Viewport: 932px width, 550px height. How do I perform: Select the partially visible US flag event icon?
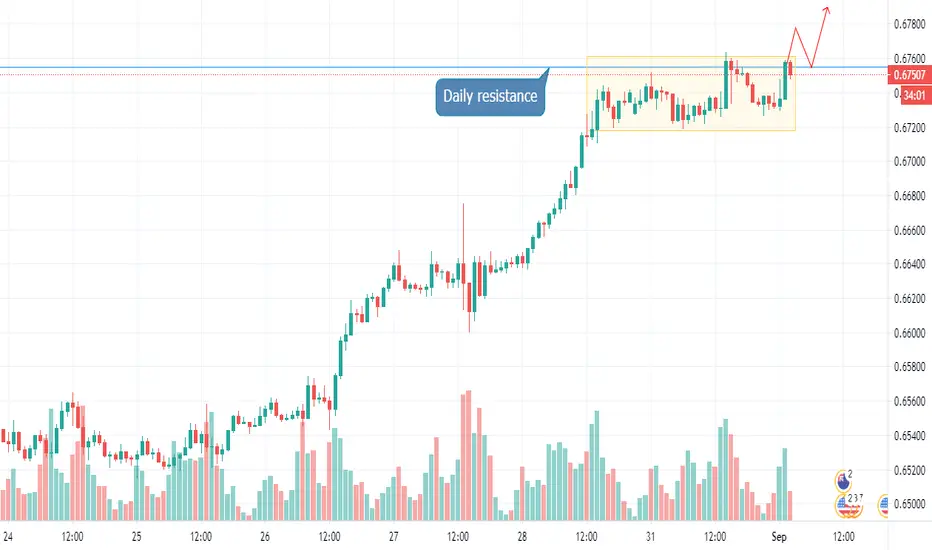pyautogui.click(x=883, y=505)
